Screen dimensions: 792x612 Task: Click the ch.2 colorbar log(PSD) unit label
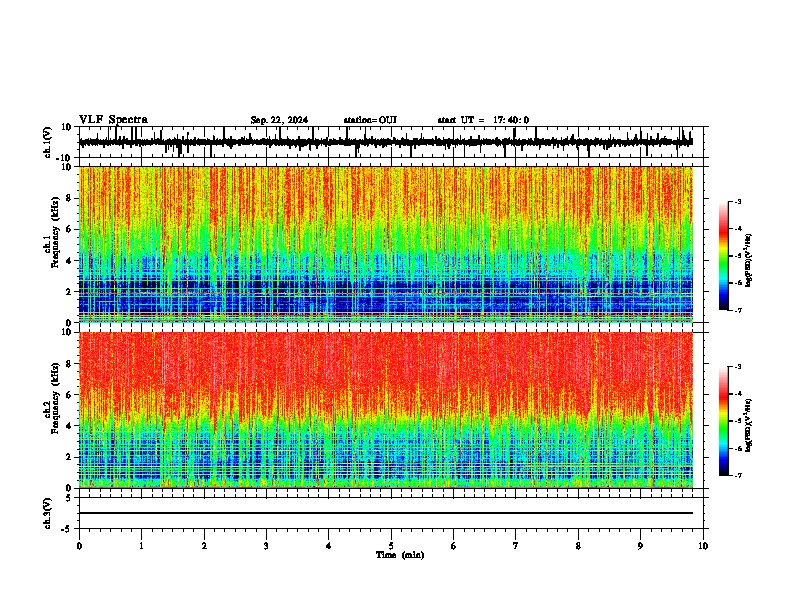pyautogui.click(x=749, y=425)
